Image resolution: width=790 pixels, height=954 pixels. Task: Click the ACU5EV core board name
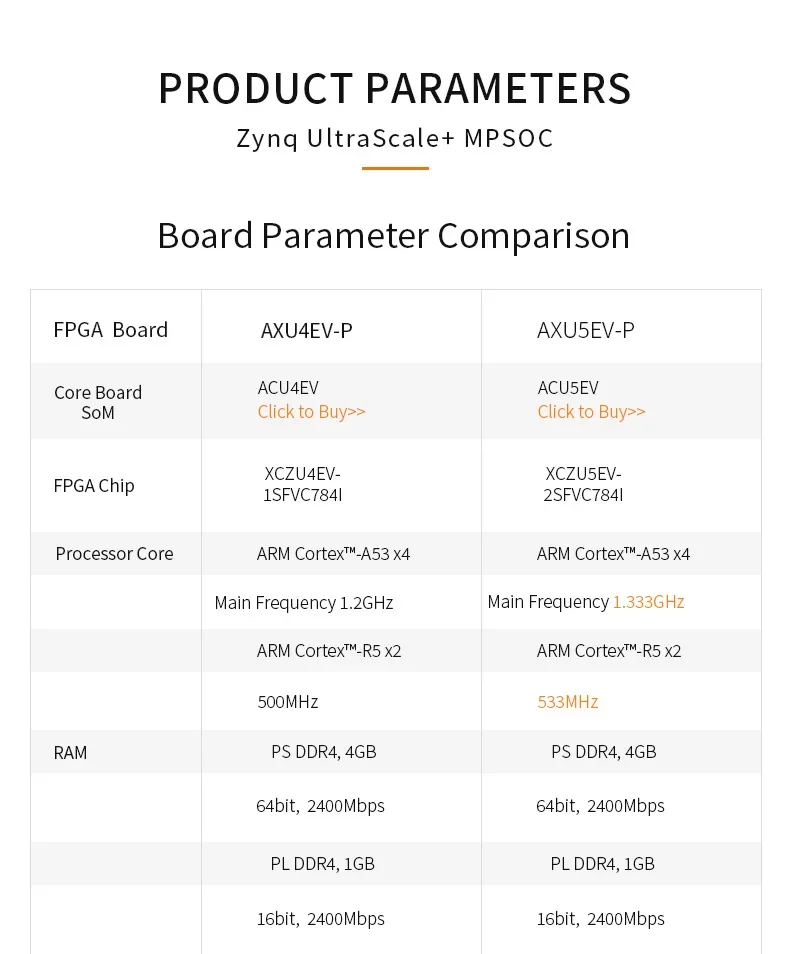tap(568, 388)
